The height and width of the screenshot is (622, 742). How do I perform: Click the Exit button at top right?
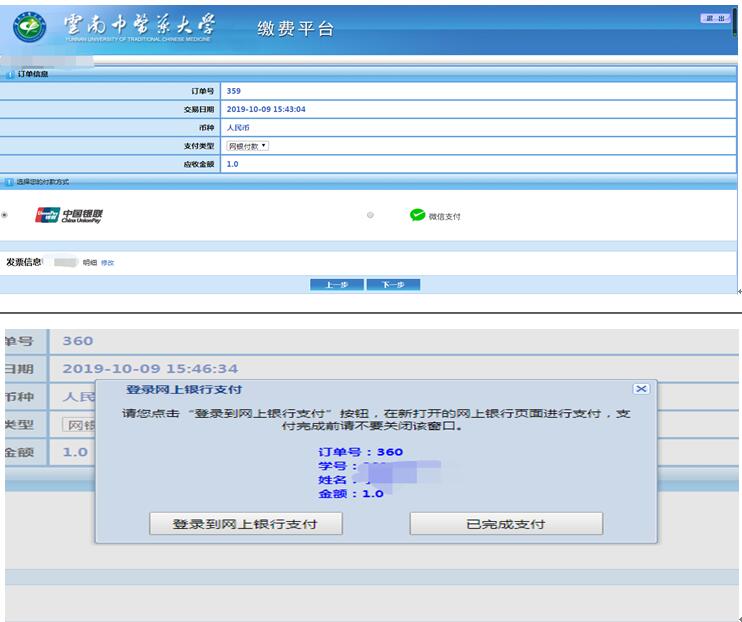pos(717,19)
